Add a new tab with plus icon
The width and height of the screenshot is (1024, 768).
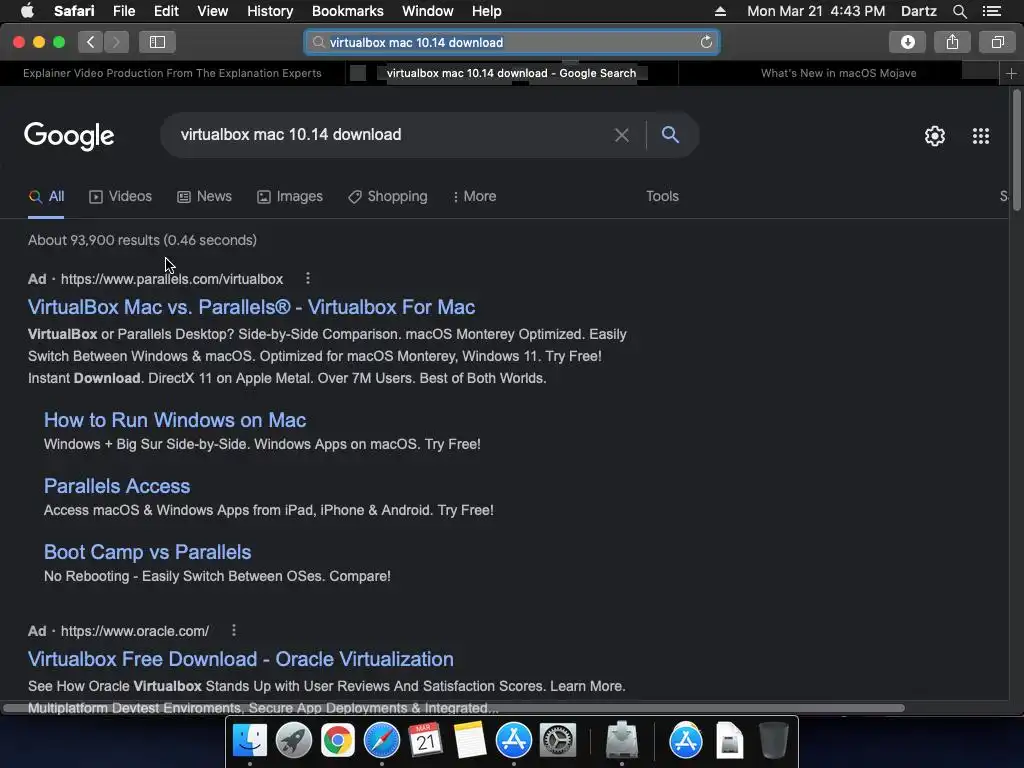[x=1011, y=73]
